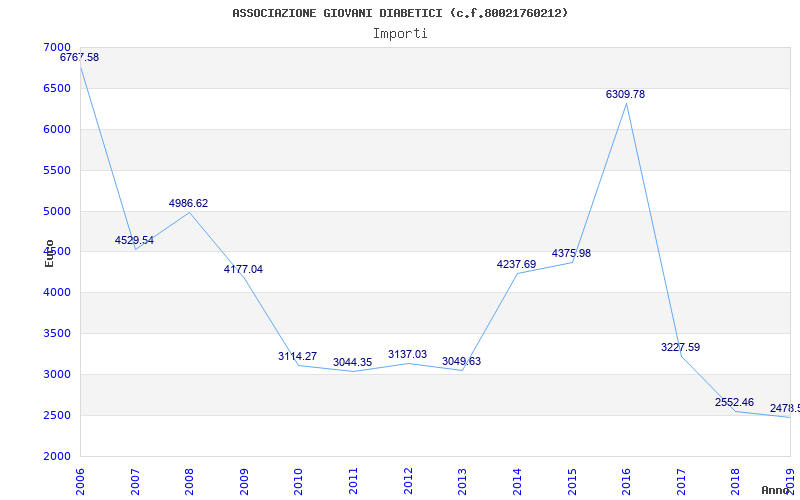Click the 2006 x-axis year label

coord(80,482)
